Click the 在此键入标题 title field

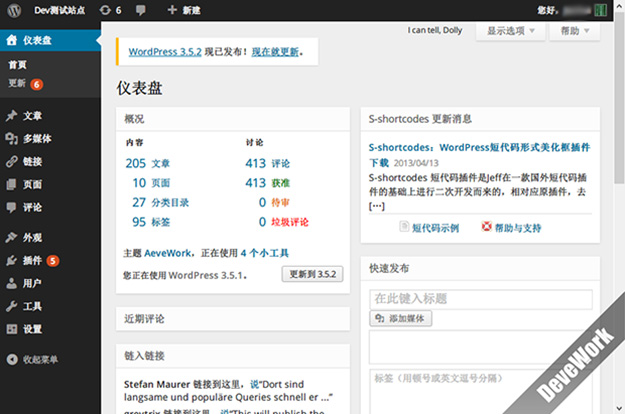(481, 299)
